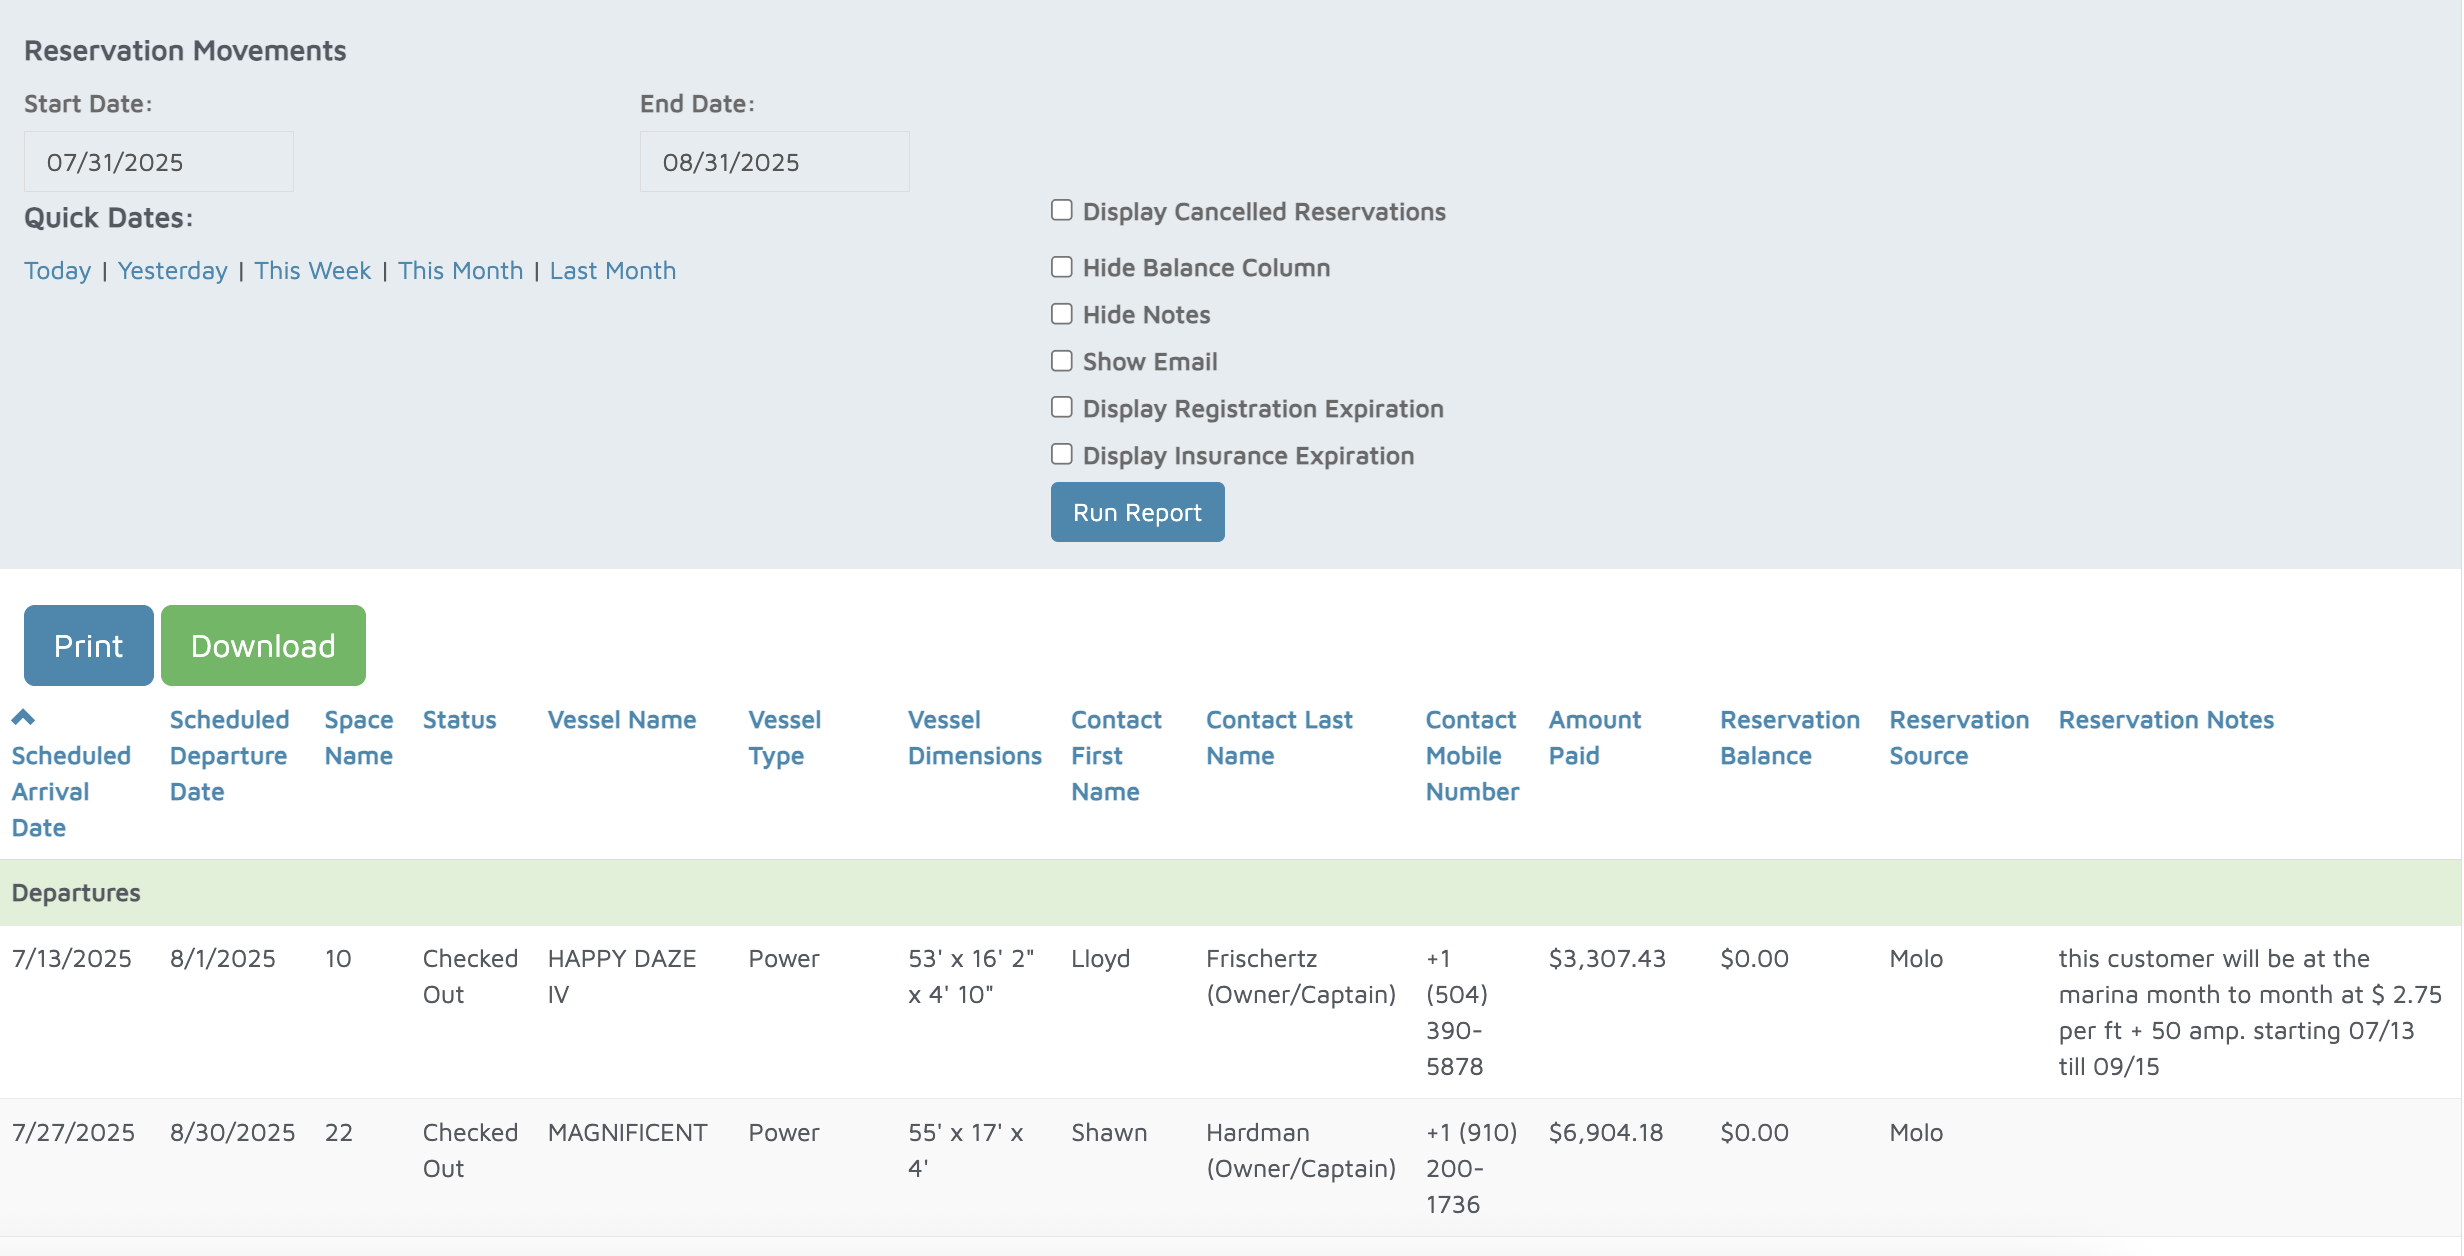Sort by Reservation Notes column header
Screen dimensions: 2464x1256
2165,720
